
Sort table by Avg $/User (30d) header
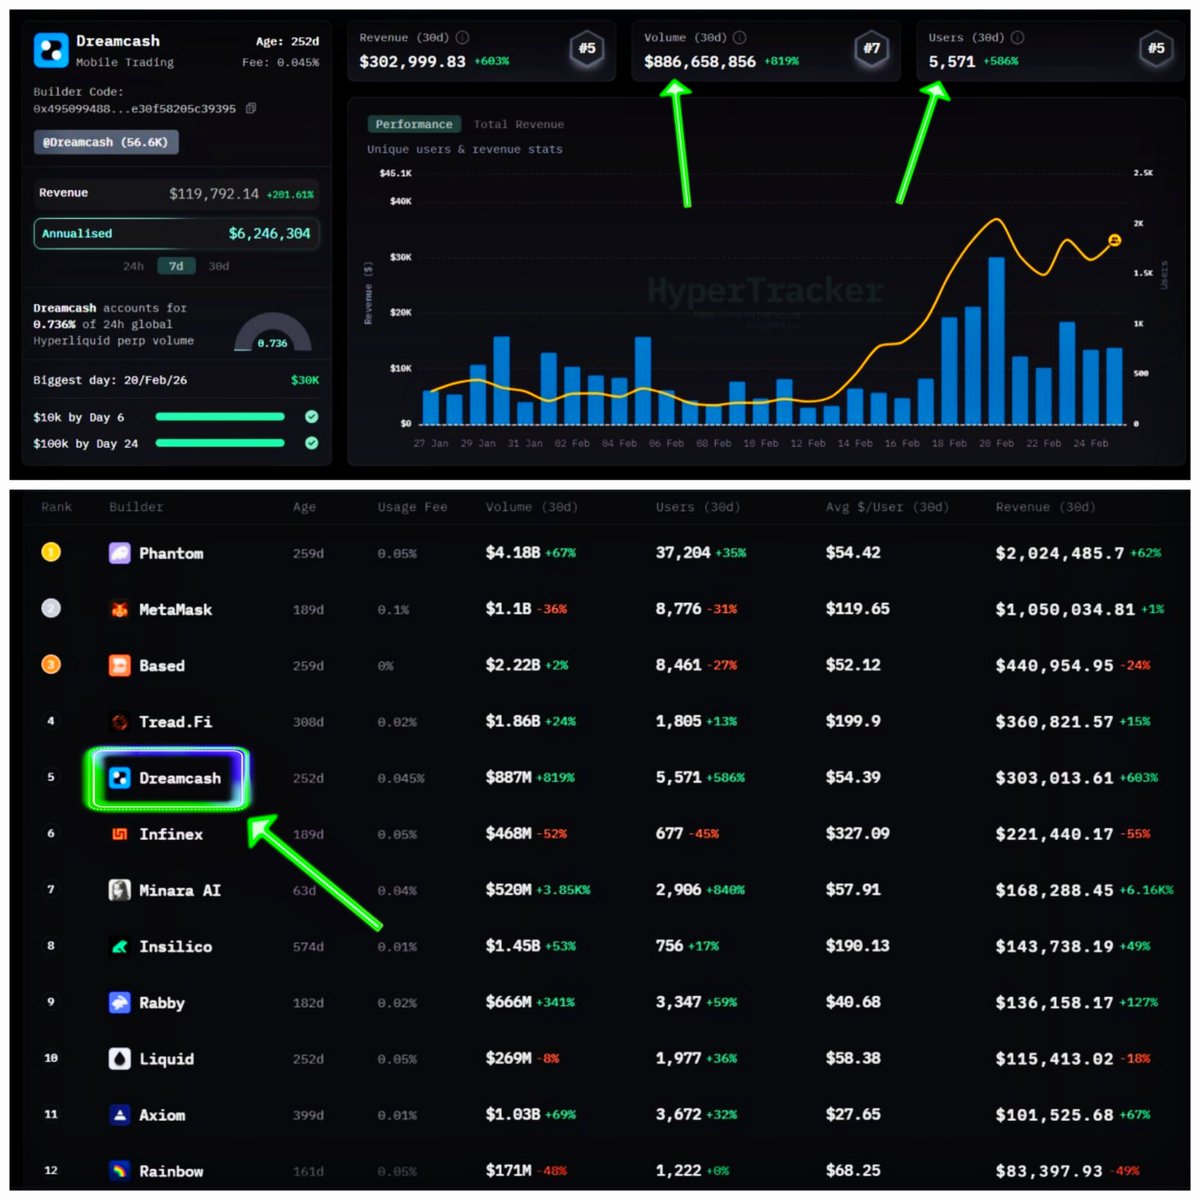pos(887,507)
